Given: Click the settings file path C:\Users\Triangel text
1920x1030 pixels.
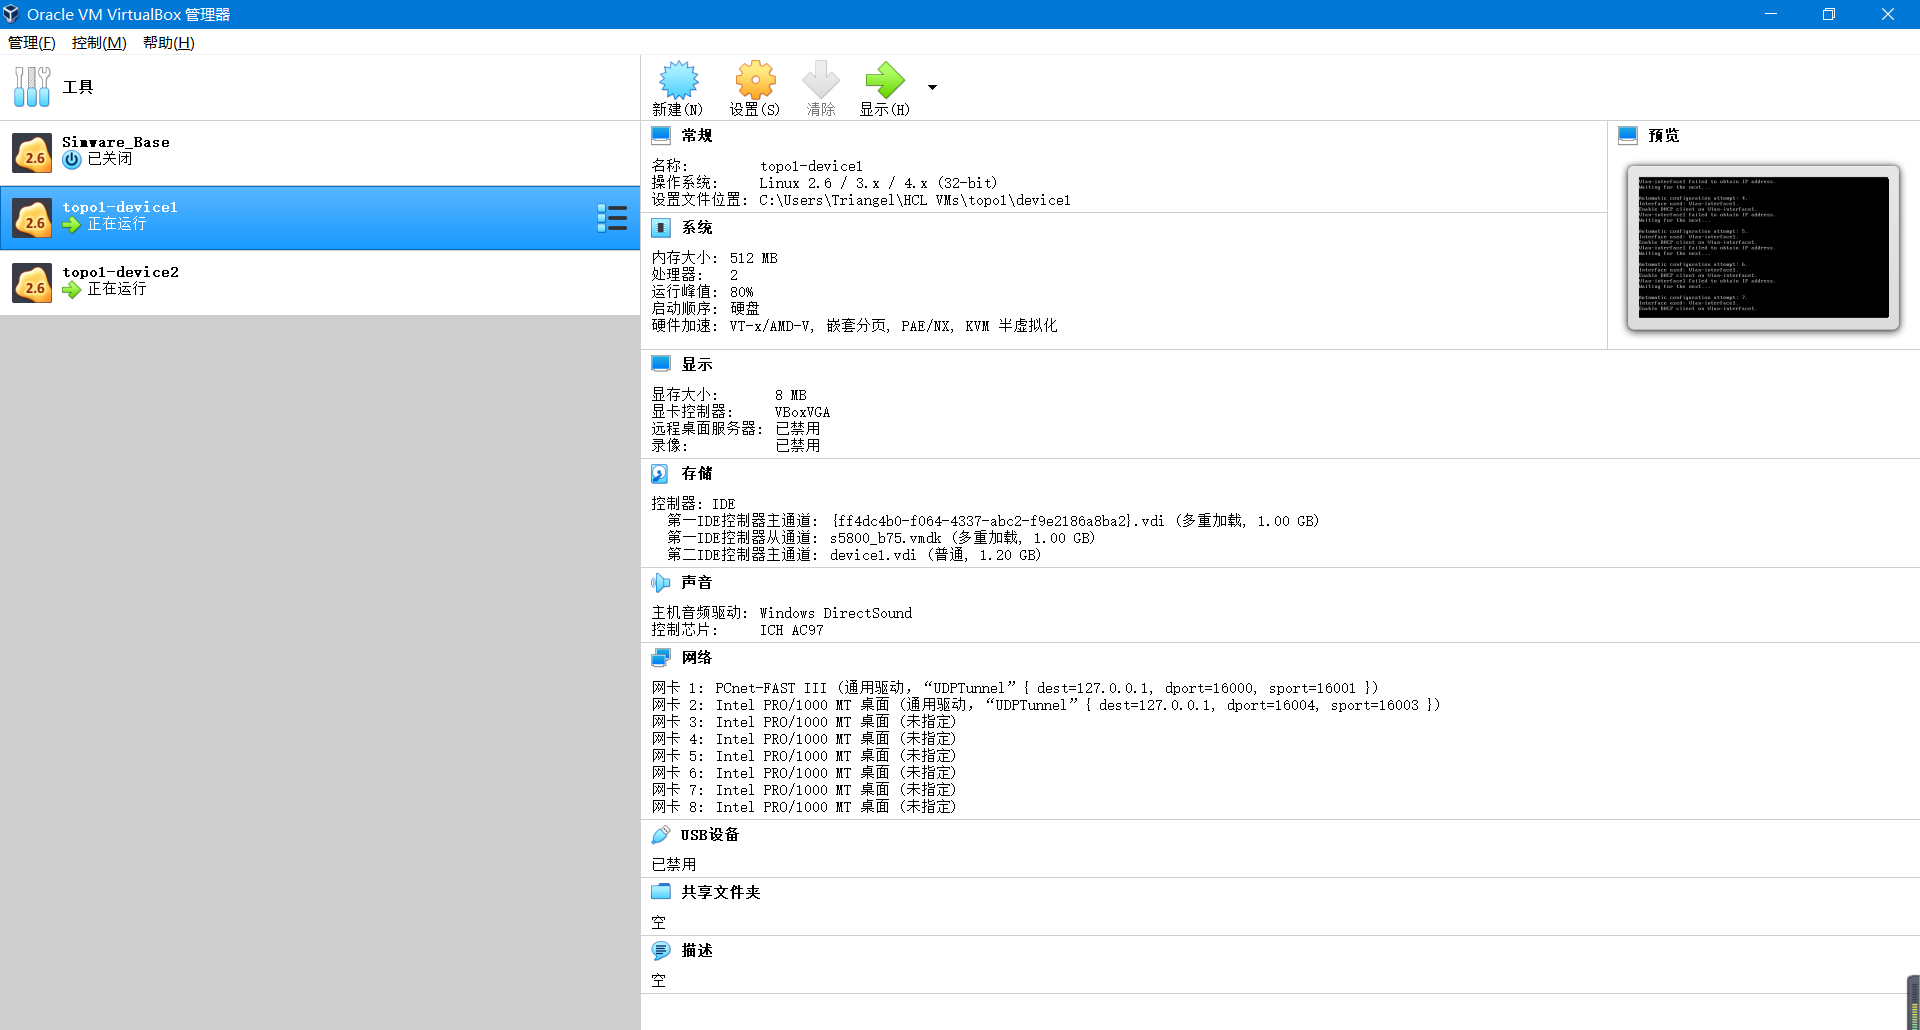Looking at the screenshot, I should 915,200.
